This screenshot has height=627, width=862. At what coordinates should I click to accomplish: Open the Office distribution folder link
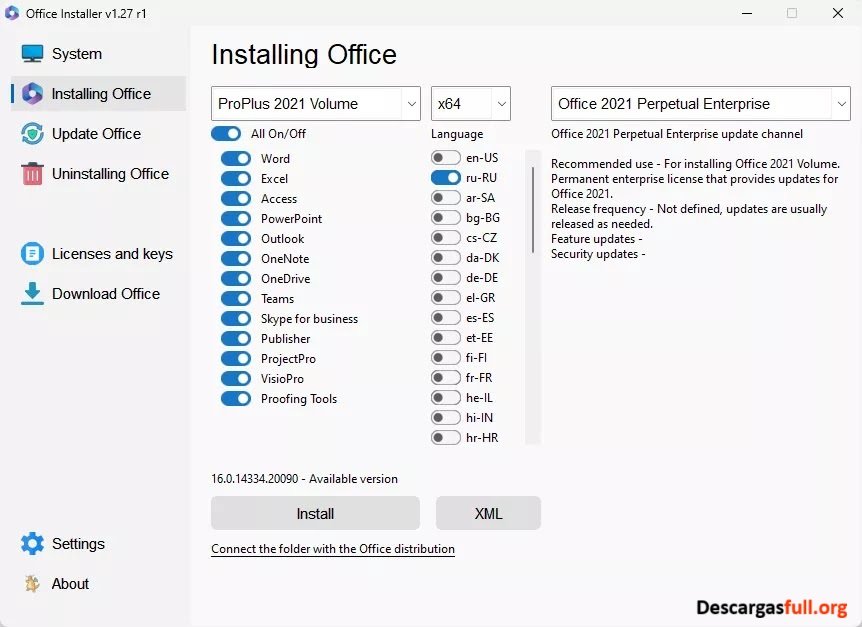pyautogui.click(x=332, y=549)
